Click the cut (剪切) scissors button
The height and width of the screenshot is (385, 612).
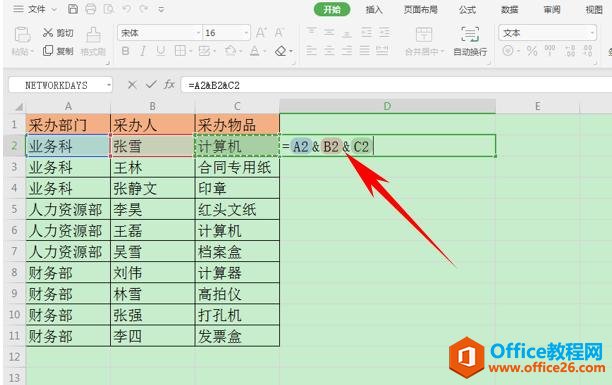pyautogui.click(x=58, y=33)
